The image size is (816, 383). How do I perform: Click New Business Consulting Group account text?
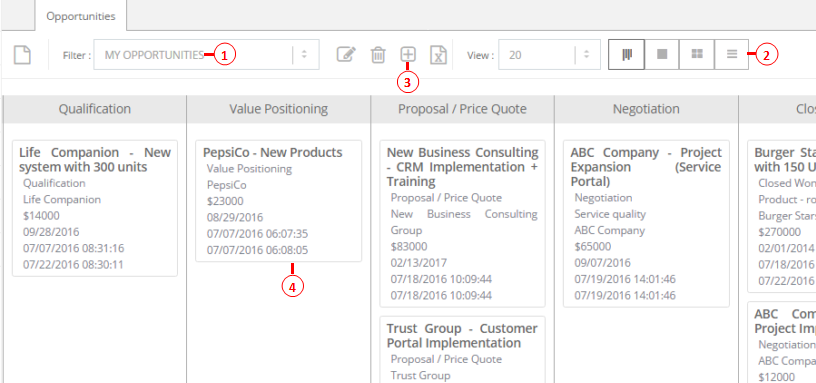point(464,222)
